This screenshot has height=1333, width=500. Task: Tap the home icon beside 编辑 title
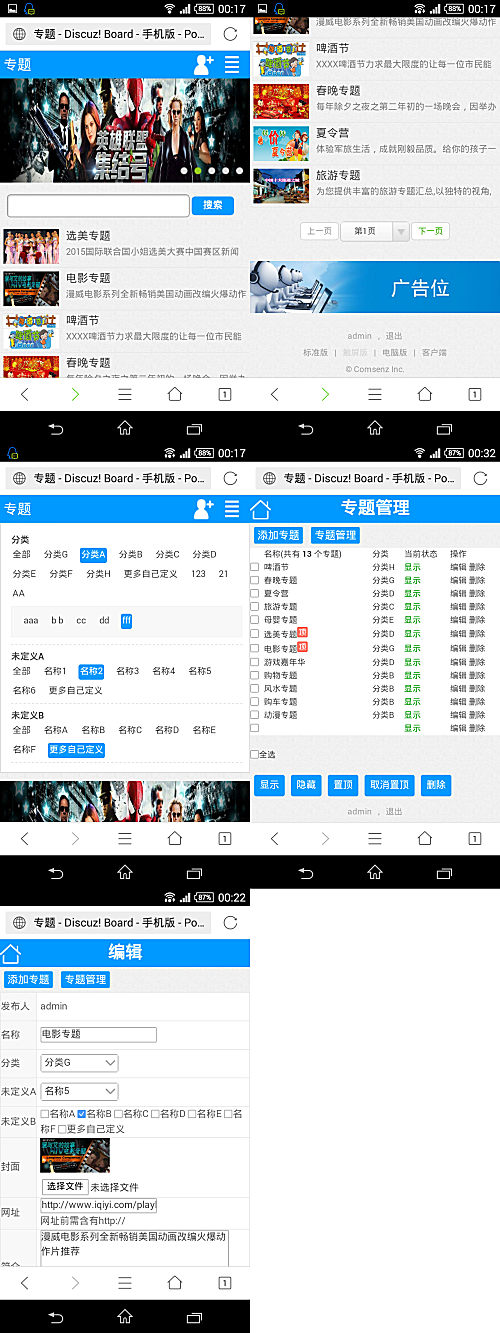pyautogui.click(x=10, y=954)
